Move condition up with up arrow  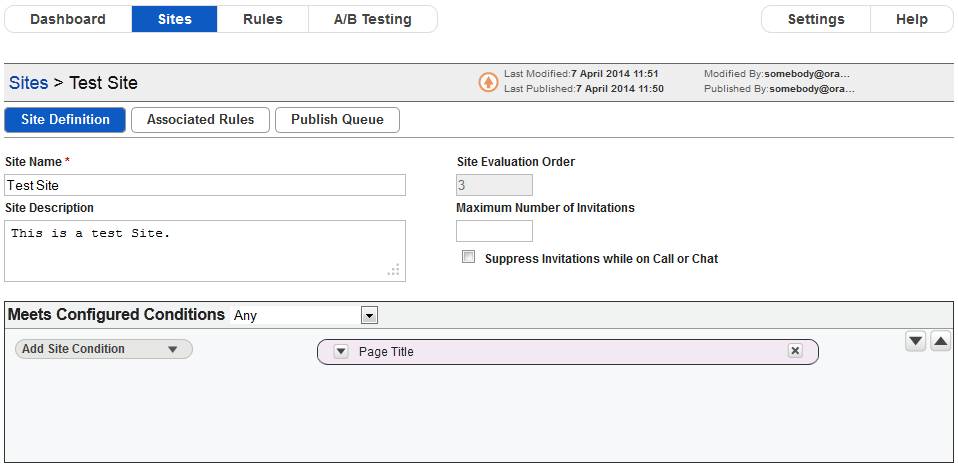point(940,341)
